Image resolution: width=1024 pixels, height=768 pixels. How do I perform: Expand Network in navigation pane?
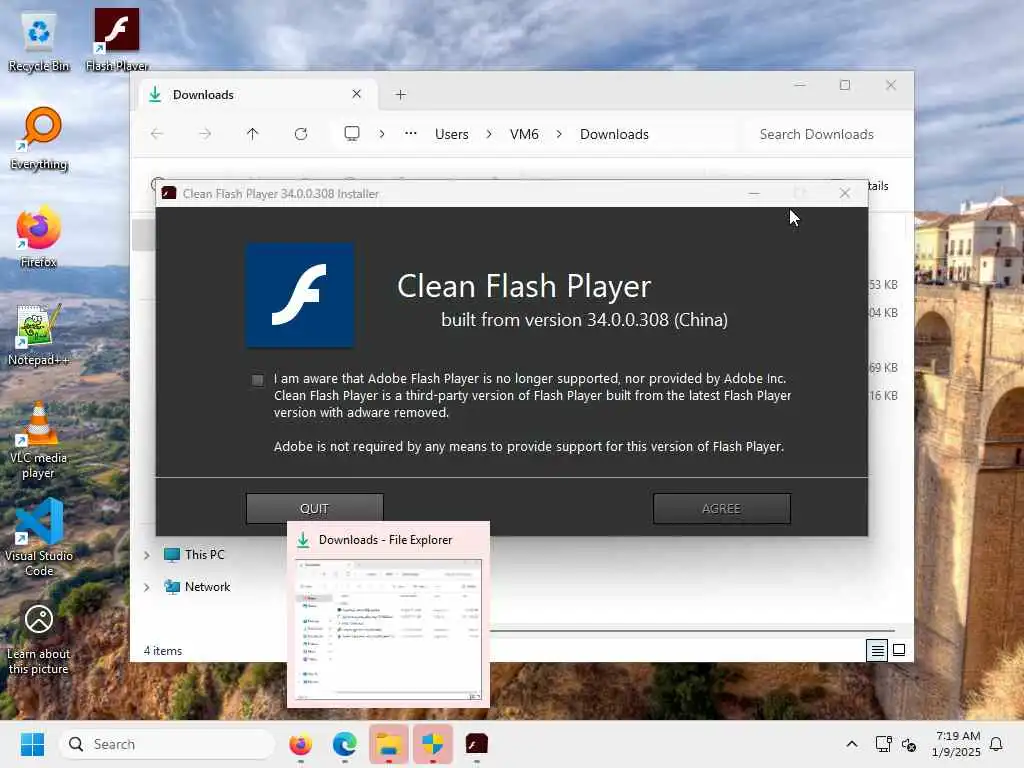coord(147,587)
